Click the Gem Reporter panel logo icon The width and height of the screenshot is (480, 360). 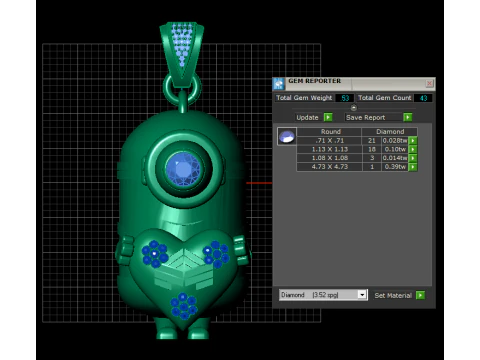coord(278,84)
